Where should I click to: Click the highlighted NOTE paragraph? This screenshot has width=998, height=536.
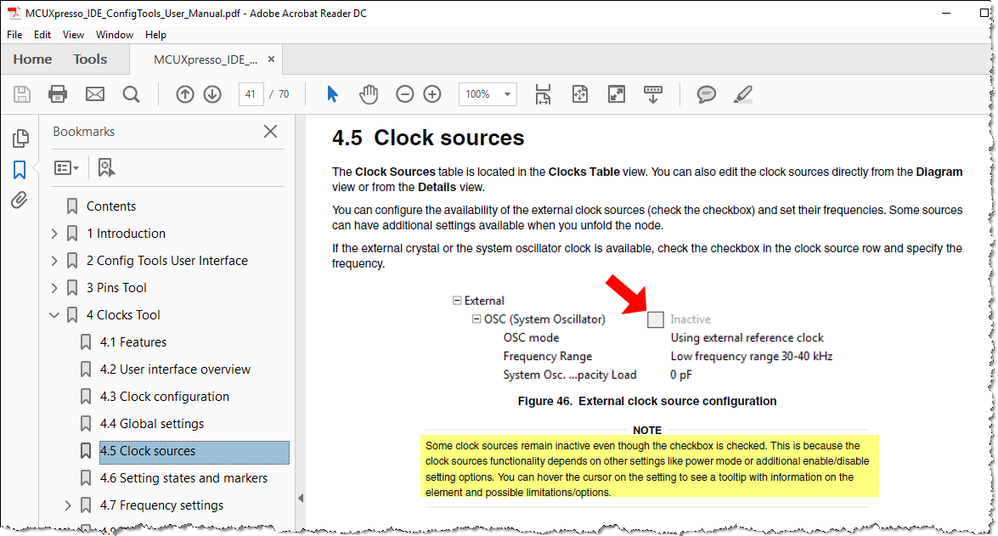coord(650,469)
